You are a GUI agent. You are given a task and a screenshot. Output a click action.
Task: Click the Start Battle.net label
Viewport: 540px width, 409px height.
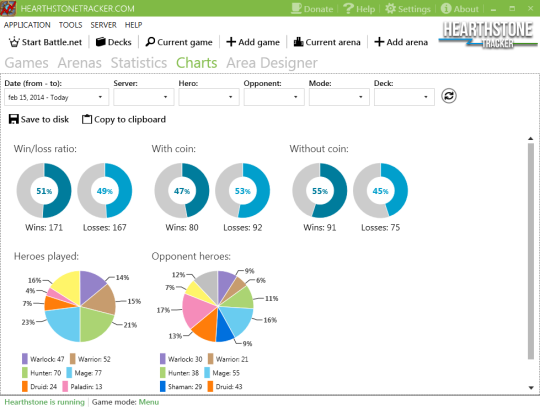click(x=52, y=42)
